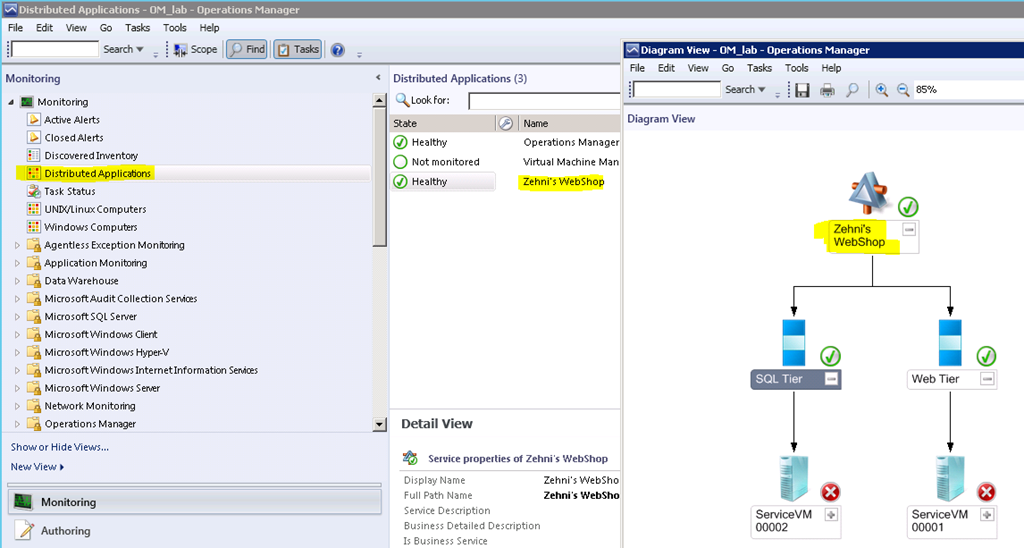The height and width of the screenshot is (548, 1024).
Task: Toggle the Find button in main toolbar
Action: click(x=247, y=49)
